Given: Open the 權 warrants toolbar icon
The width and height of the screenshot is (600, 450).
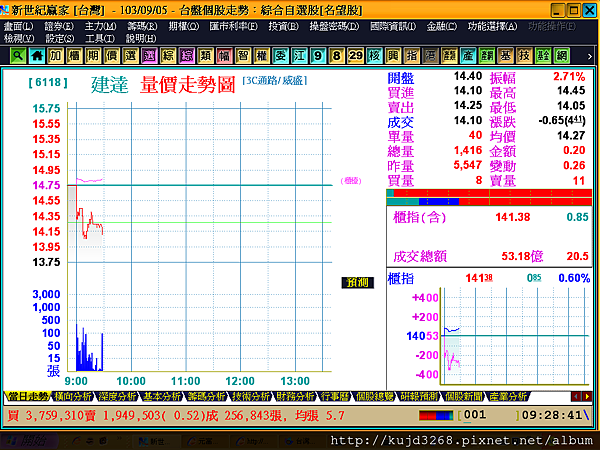Looking at the screenshot, I should pos(262,56).
